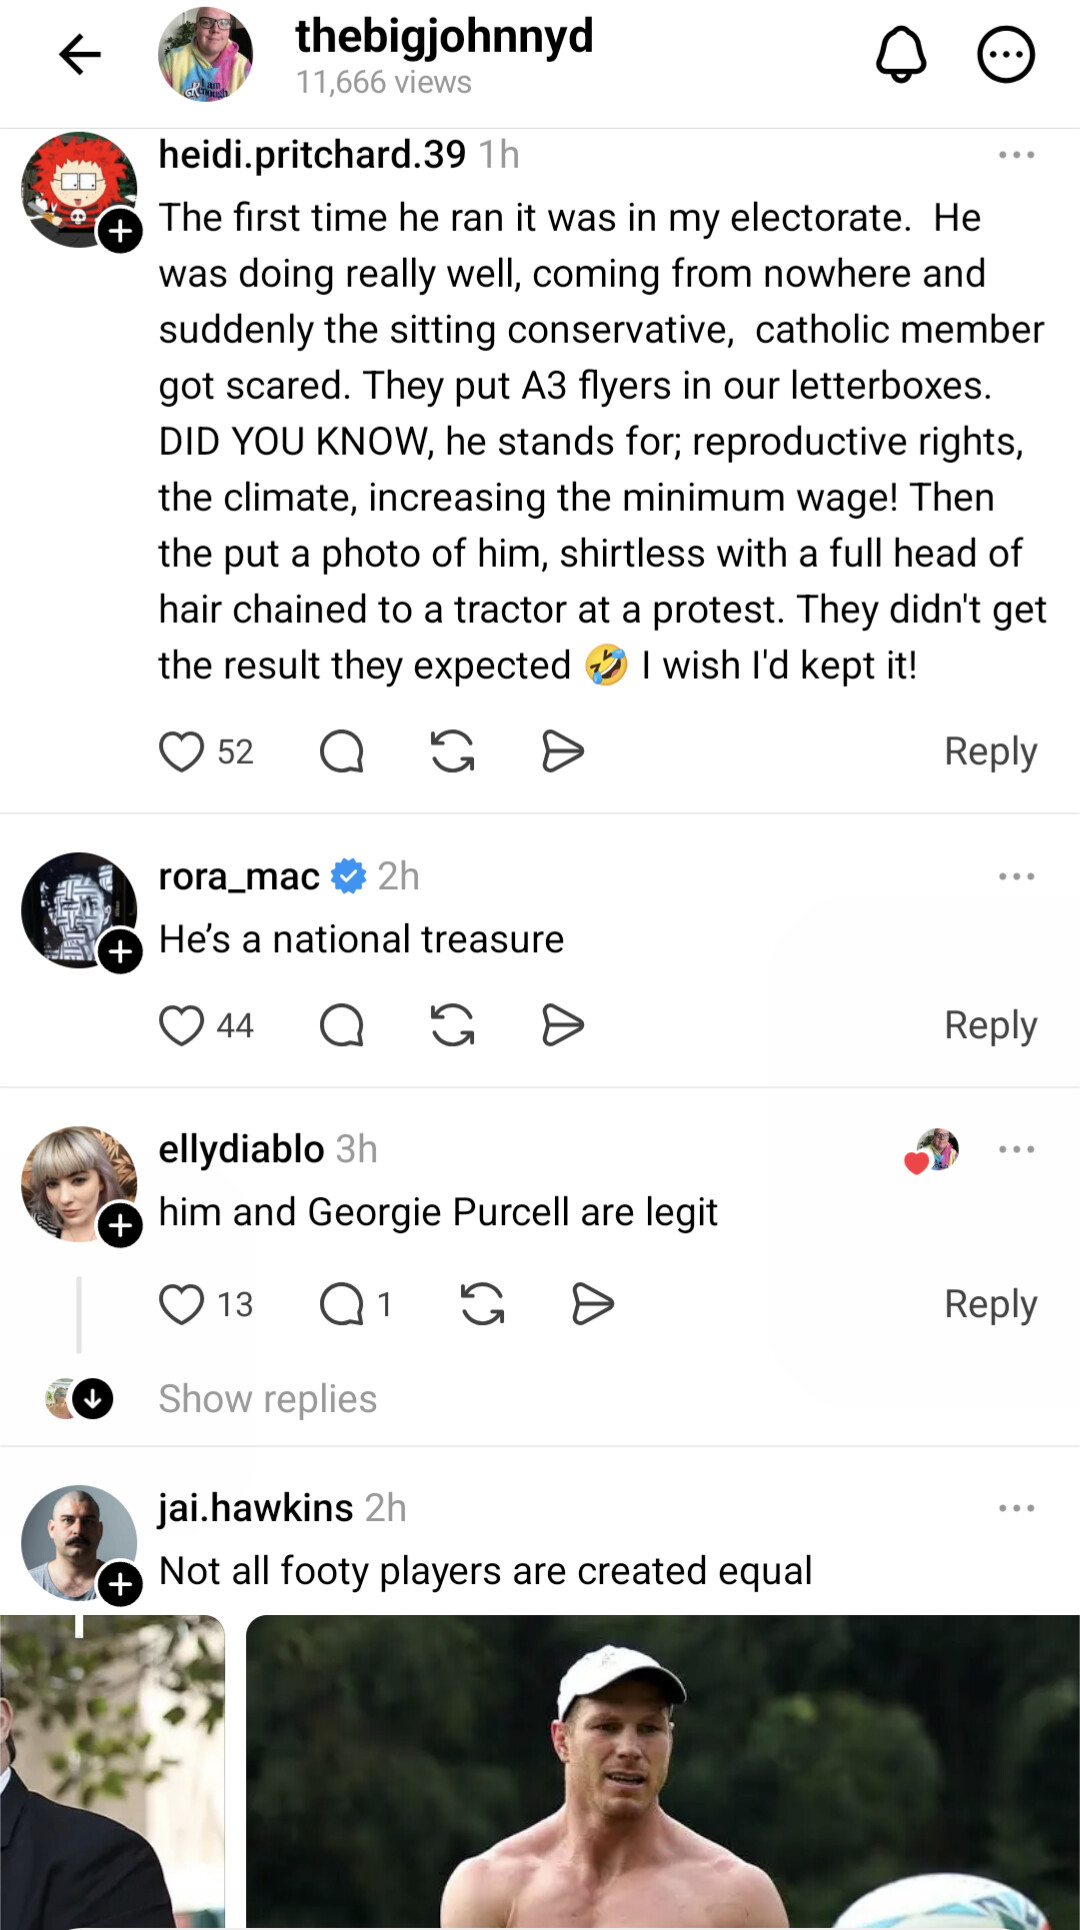This screenshot has width=1080, height=1930.
Task: Tap the back arrow in header
Action: (80, 54)
